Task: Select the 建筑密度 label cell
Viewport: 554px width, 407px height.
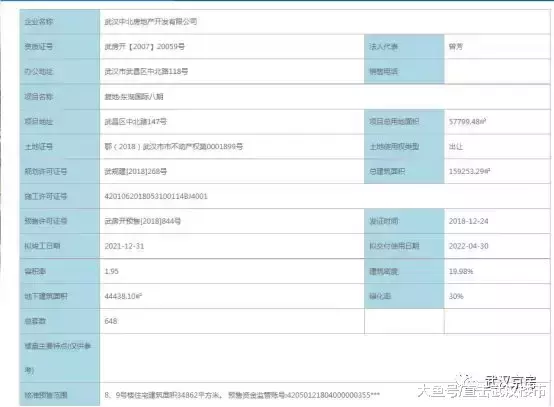Action: pyautogui.click(x=404, y=271)
